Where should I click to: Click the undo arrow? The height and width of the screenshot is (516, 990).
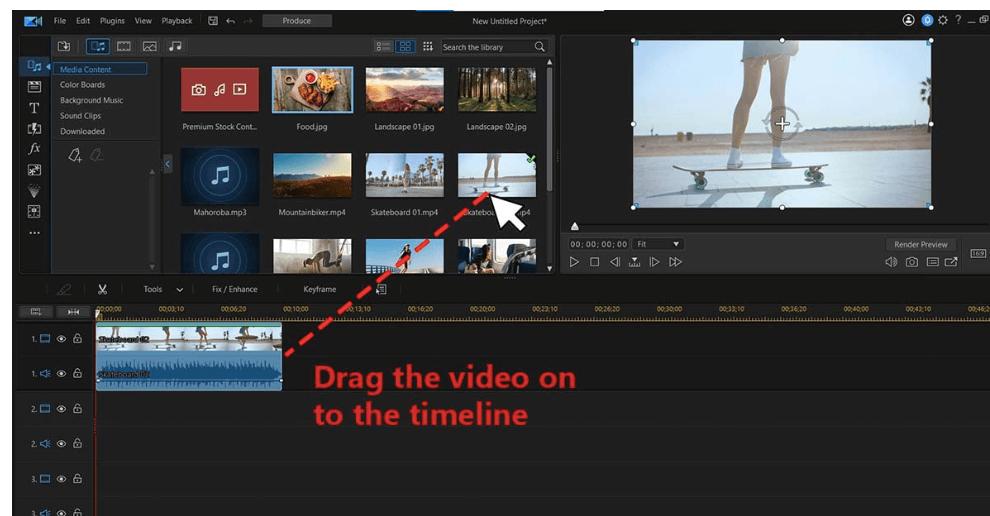click(x=230, y=21)
